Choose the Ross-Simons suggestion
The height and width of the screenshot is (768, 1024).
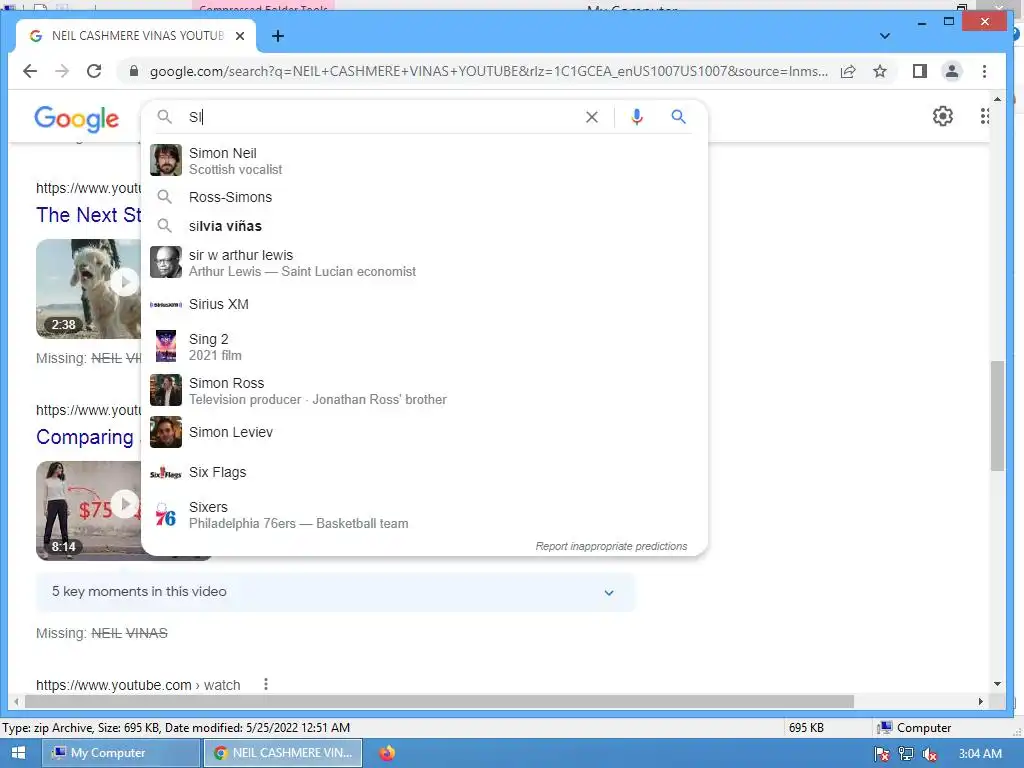coord(424,197)
